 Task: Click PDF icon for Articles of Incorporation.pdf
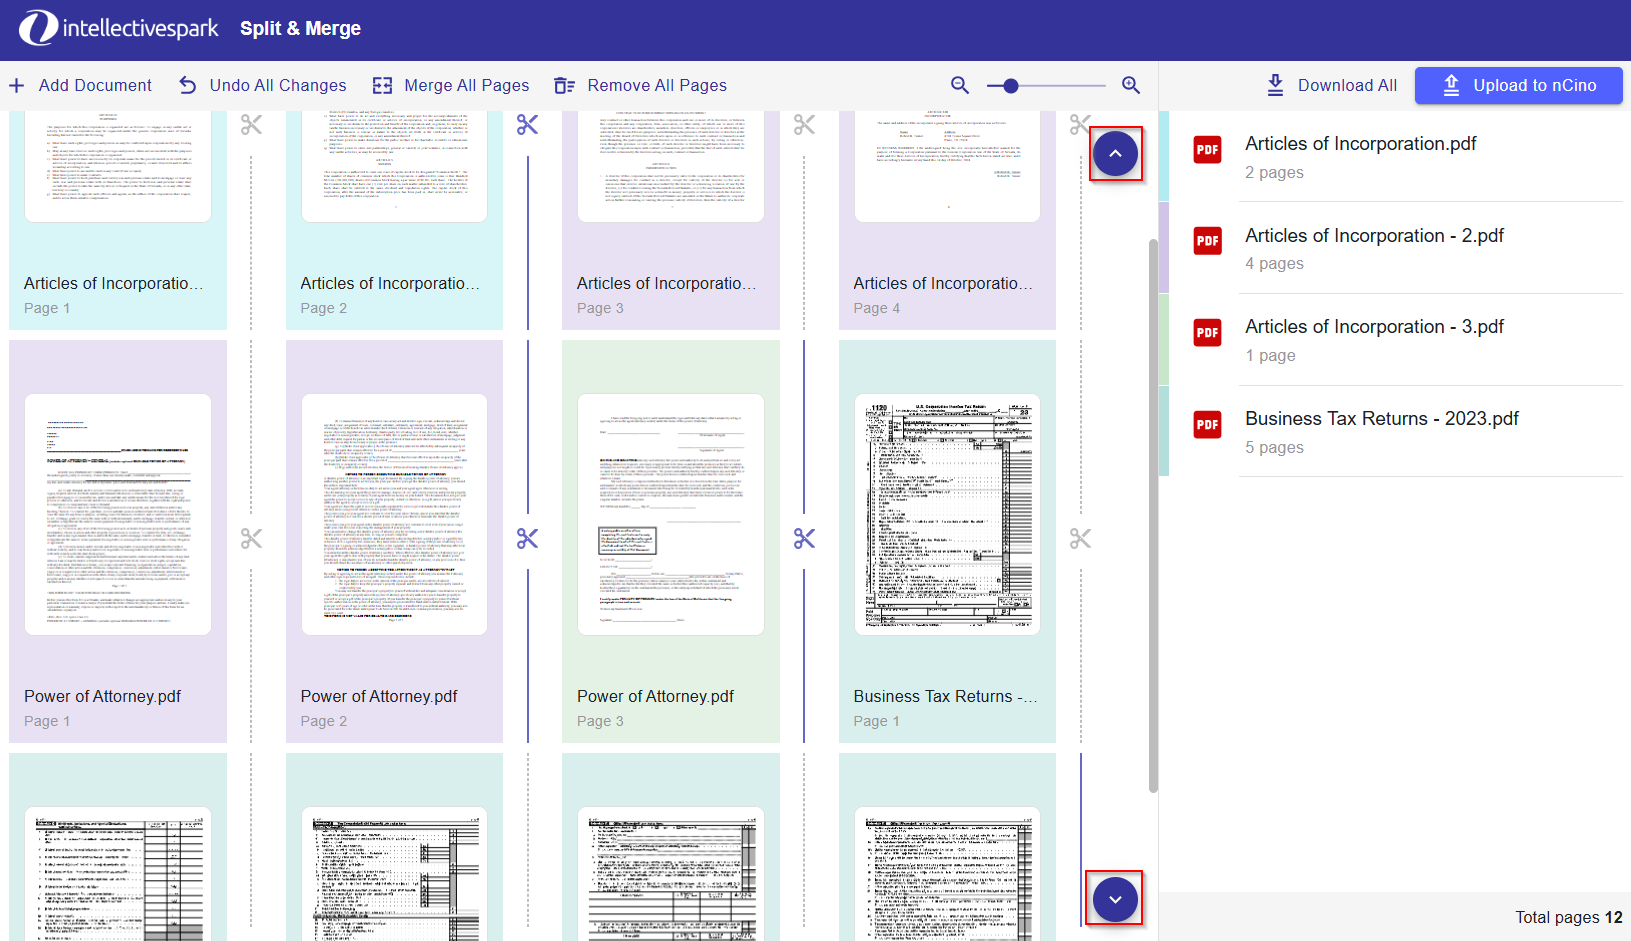(1207, 150)
